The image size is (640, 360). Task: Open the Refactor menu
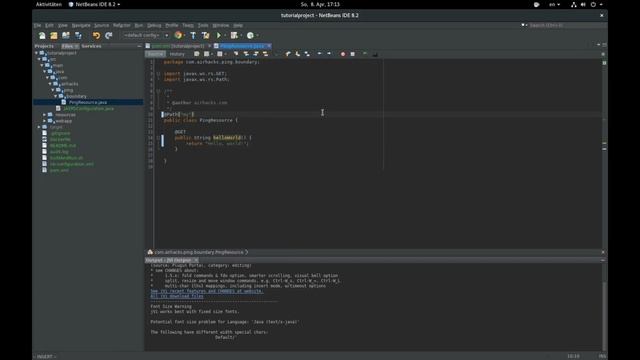pyautogui.click(x=122, y=25)
